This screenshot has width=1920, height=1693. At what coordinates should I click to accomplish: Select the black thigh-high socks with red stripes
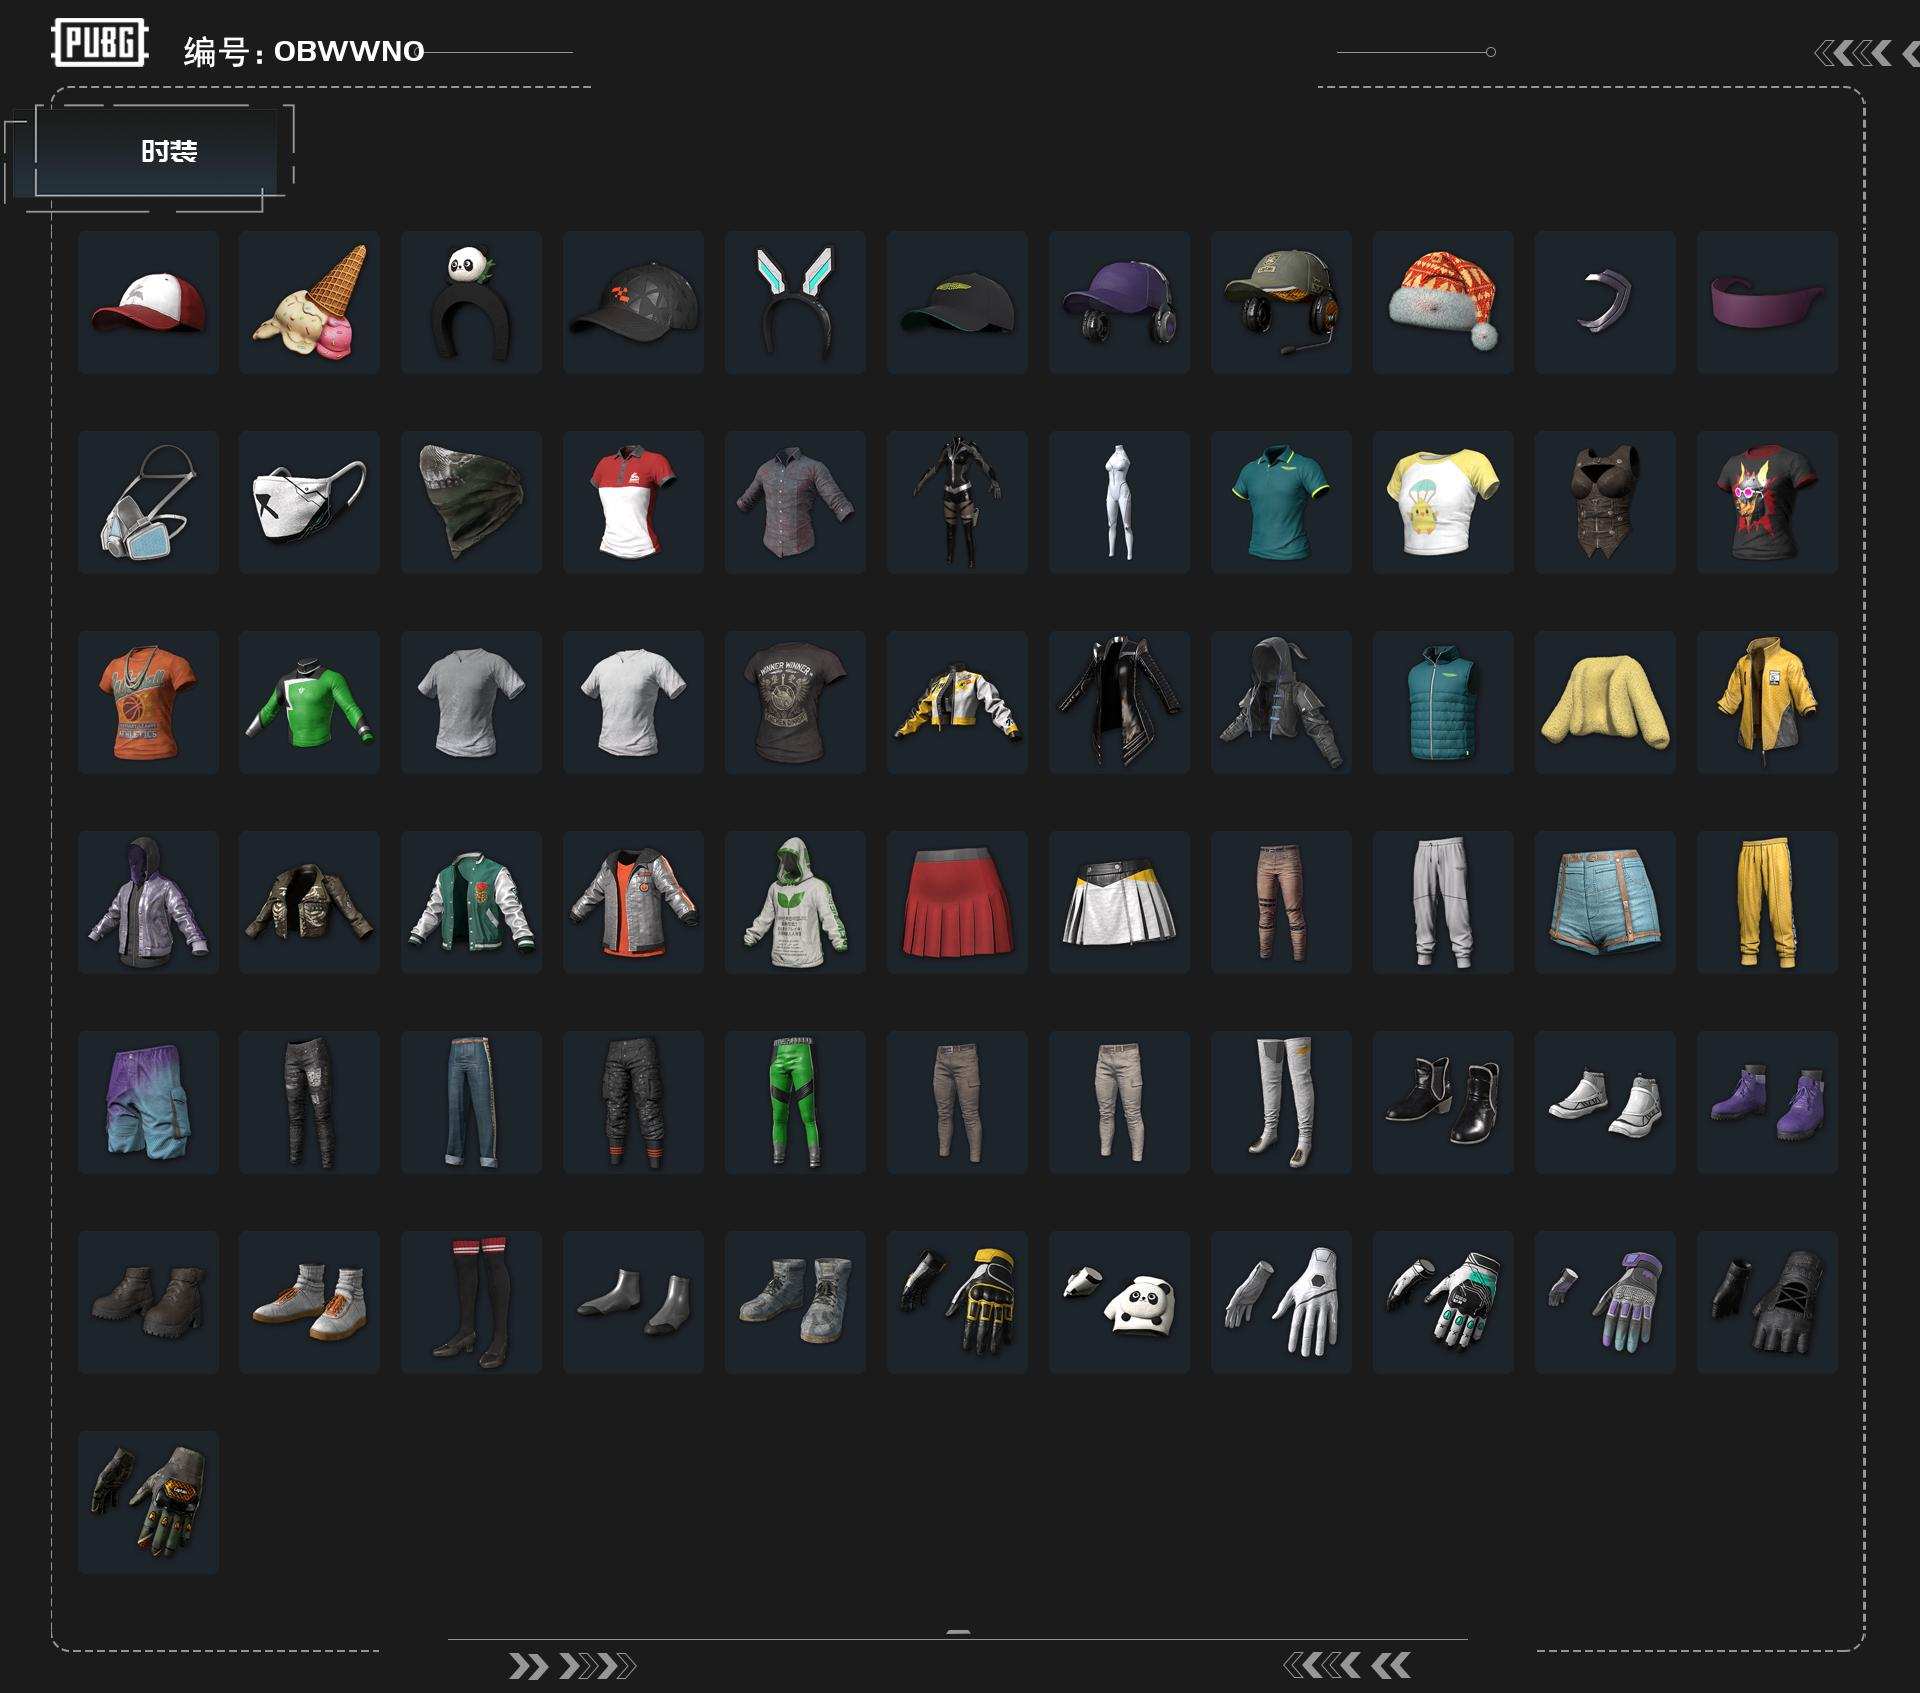pos(471,1302)
